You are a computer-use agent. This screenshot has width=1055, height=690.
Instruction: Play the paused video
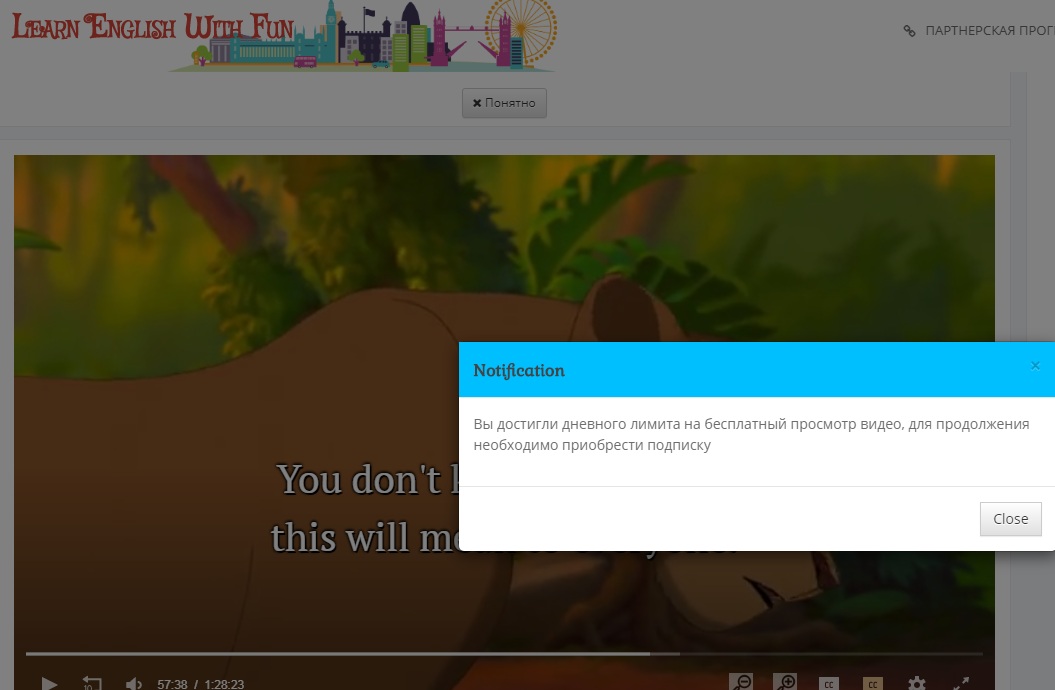pyautogui.click(x=49, y=684)
